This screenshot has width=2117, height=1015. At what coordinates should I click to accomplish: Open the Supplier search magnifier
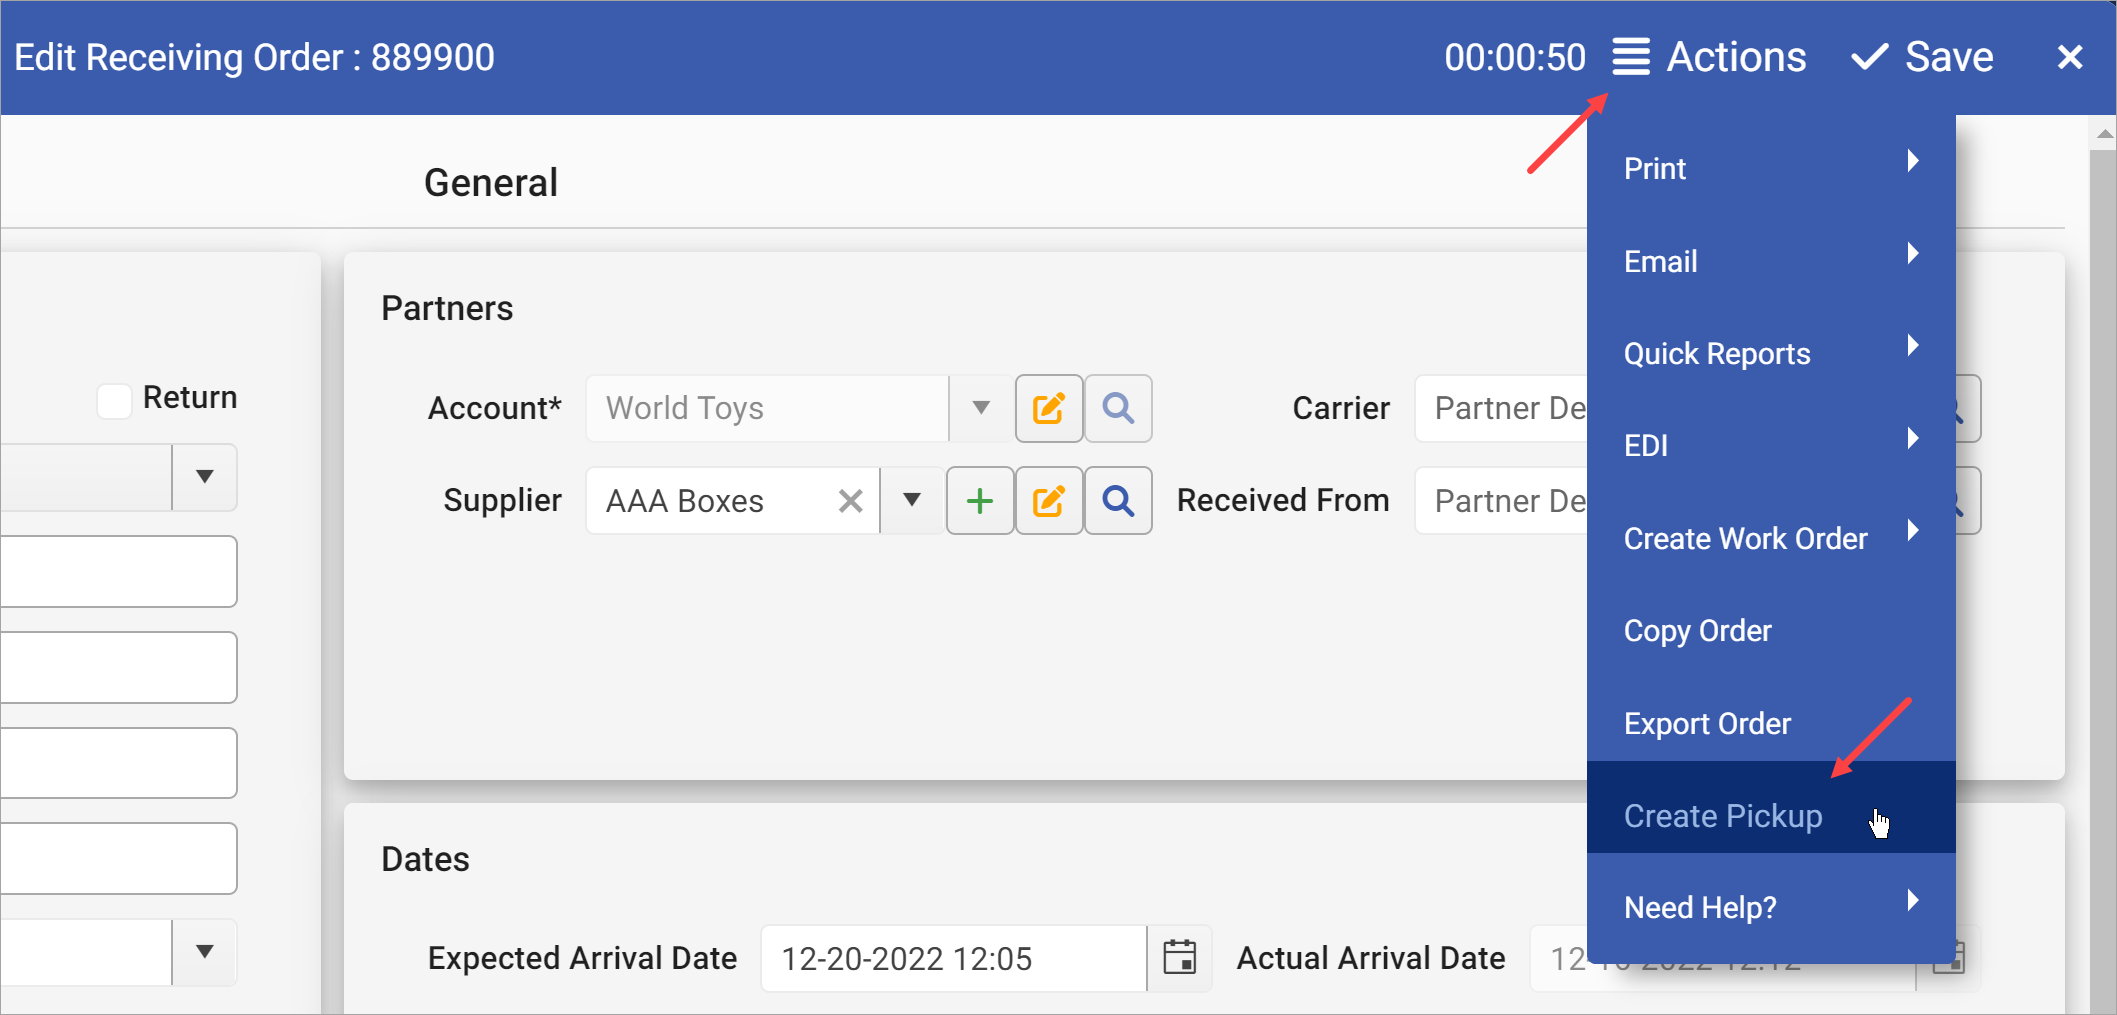(1117, 500)
